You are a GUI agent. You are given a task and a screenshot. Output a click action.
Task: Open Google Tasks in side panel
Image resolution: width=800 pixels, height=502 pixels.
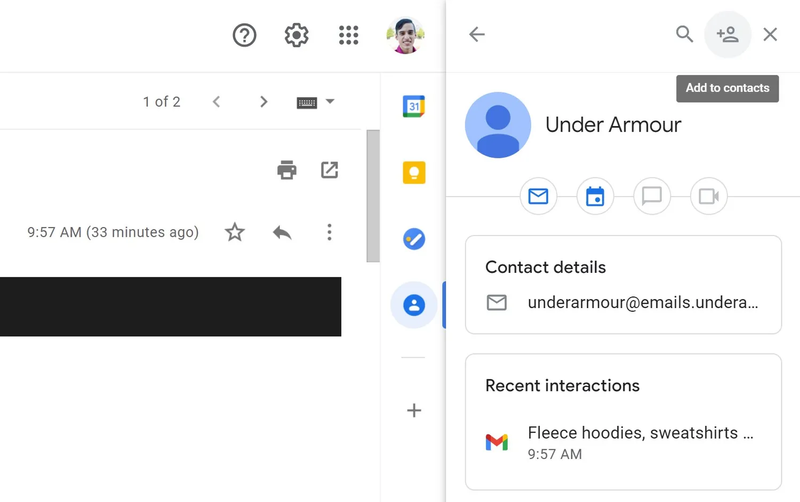coord(414,239)
